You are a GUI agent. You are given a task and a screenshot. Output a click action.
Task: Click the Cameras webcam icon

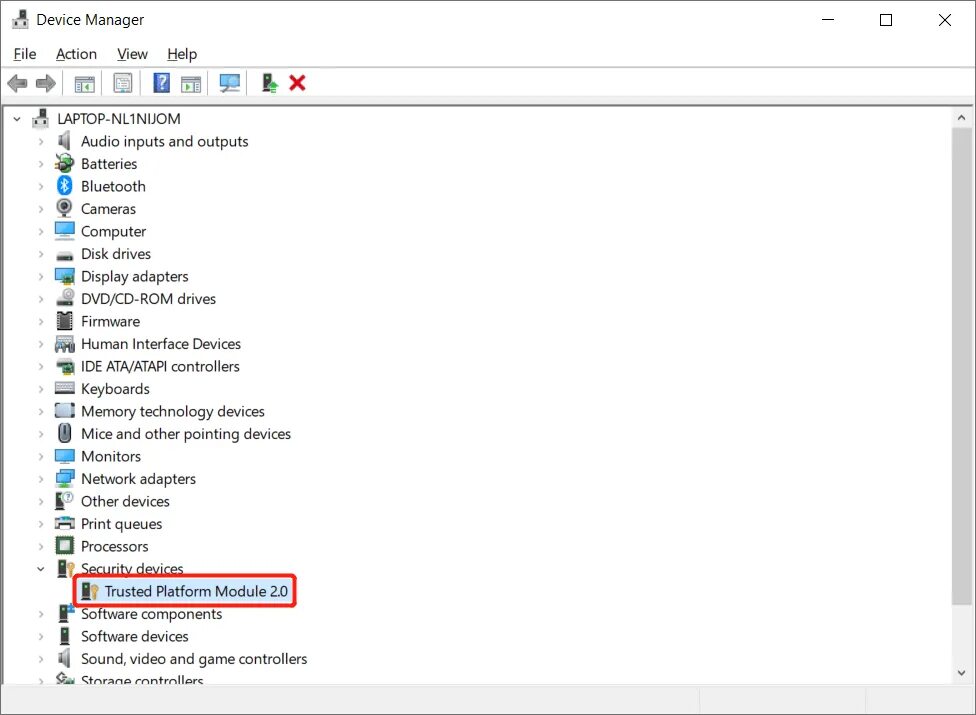pyautogui.click(x=64, y=208)
